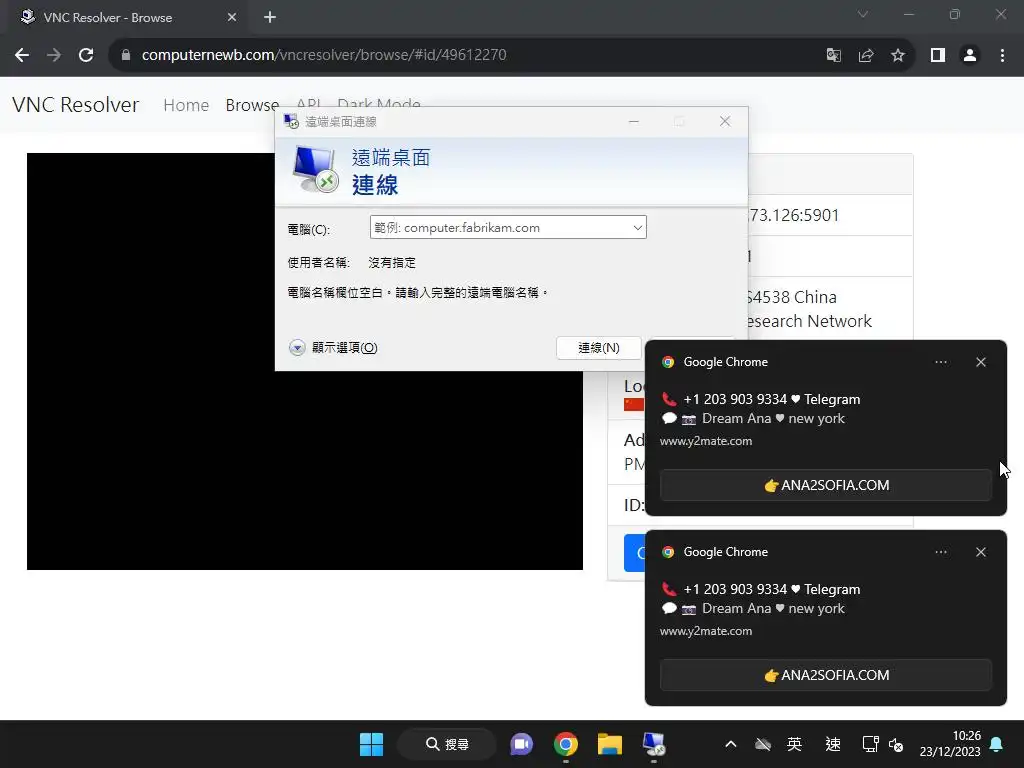Open options of the upper Chrome notification
1024x768 pixels.
pos(941,362)
